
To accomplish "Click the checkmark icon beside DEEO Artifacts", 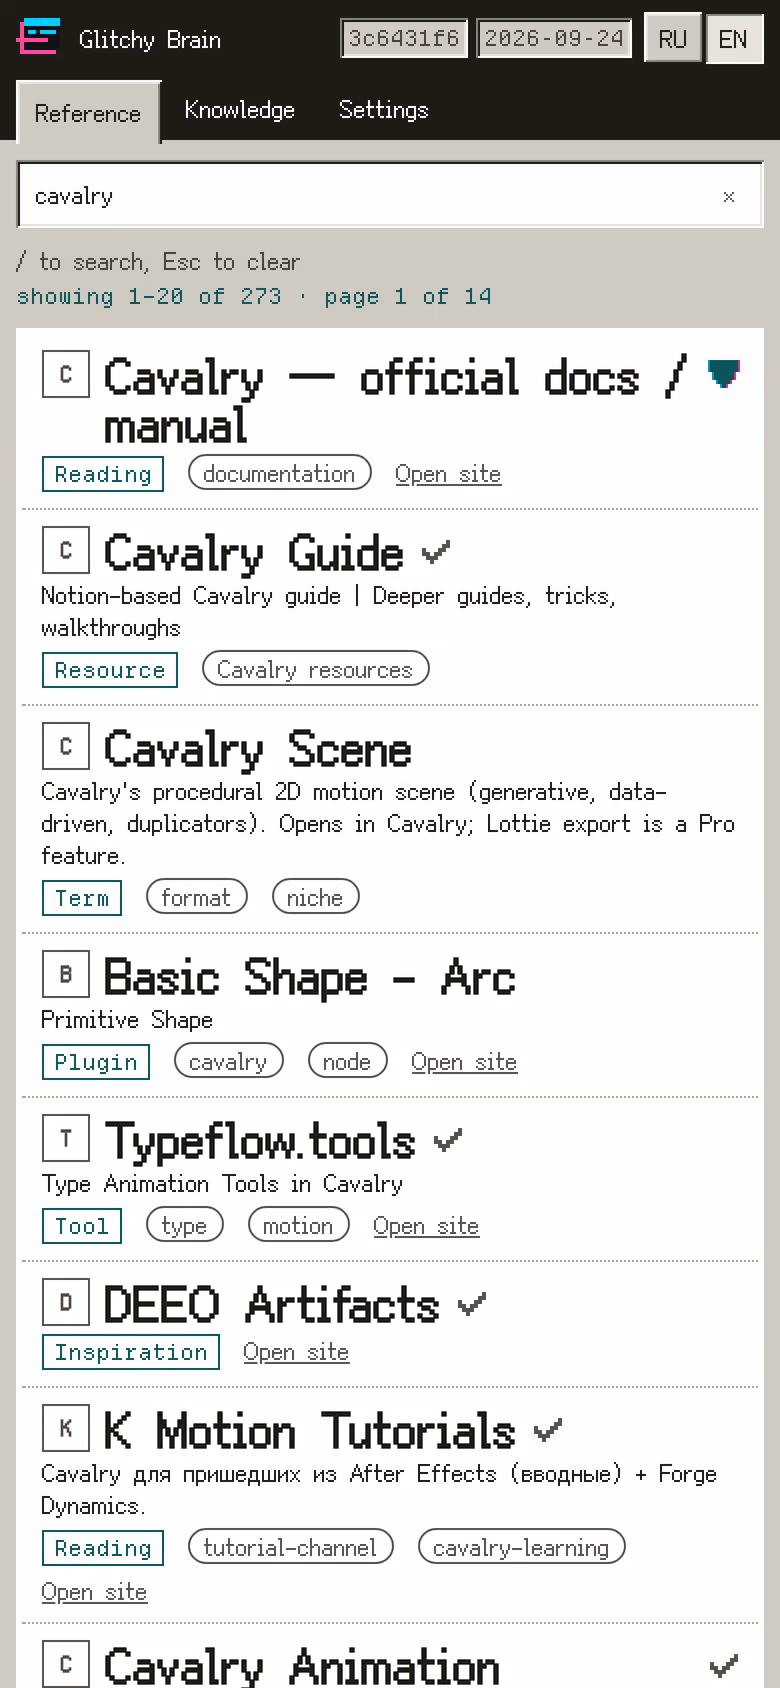I will click(472, 1303).
